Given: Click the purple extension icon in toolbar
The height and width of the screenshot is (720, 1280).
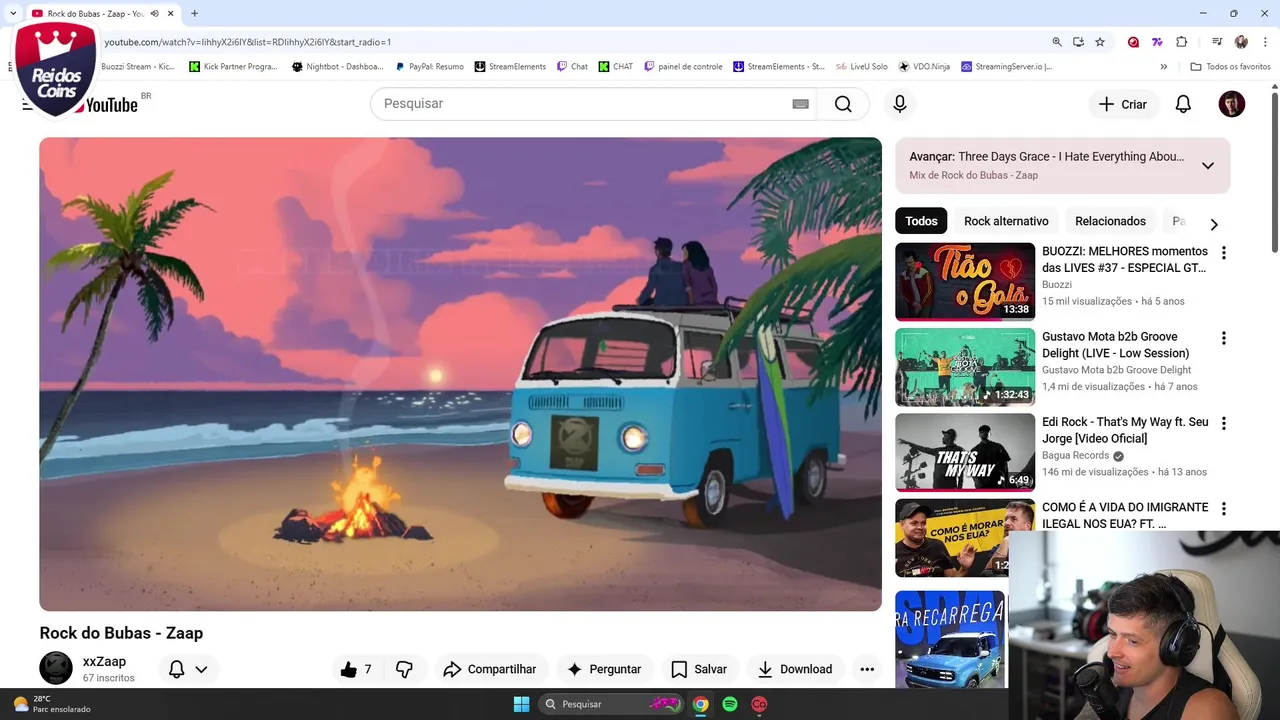Looking at the screenshot, I should pos(1157,42).
